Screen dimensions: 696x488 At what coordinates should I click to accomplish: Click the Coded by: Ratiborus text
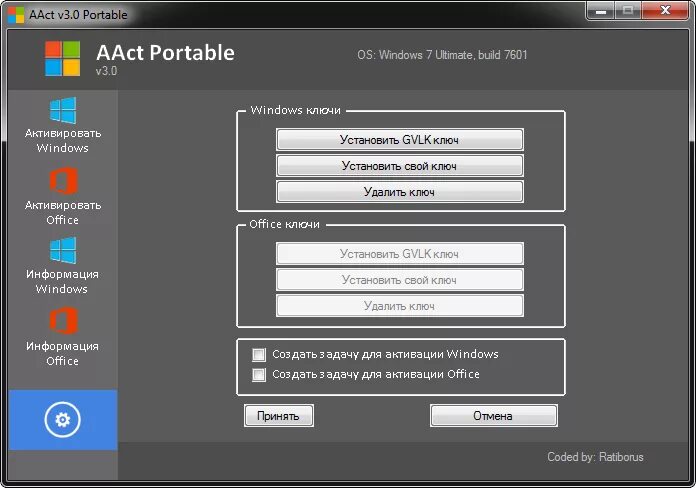click(x=595, y=457)
